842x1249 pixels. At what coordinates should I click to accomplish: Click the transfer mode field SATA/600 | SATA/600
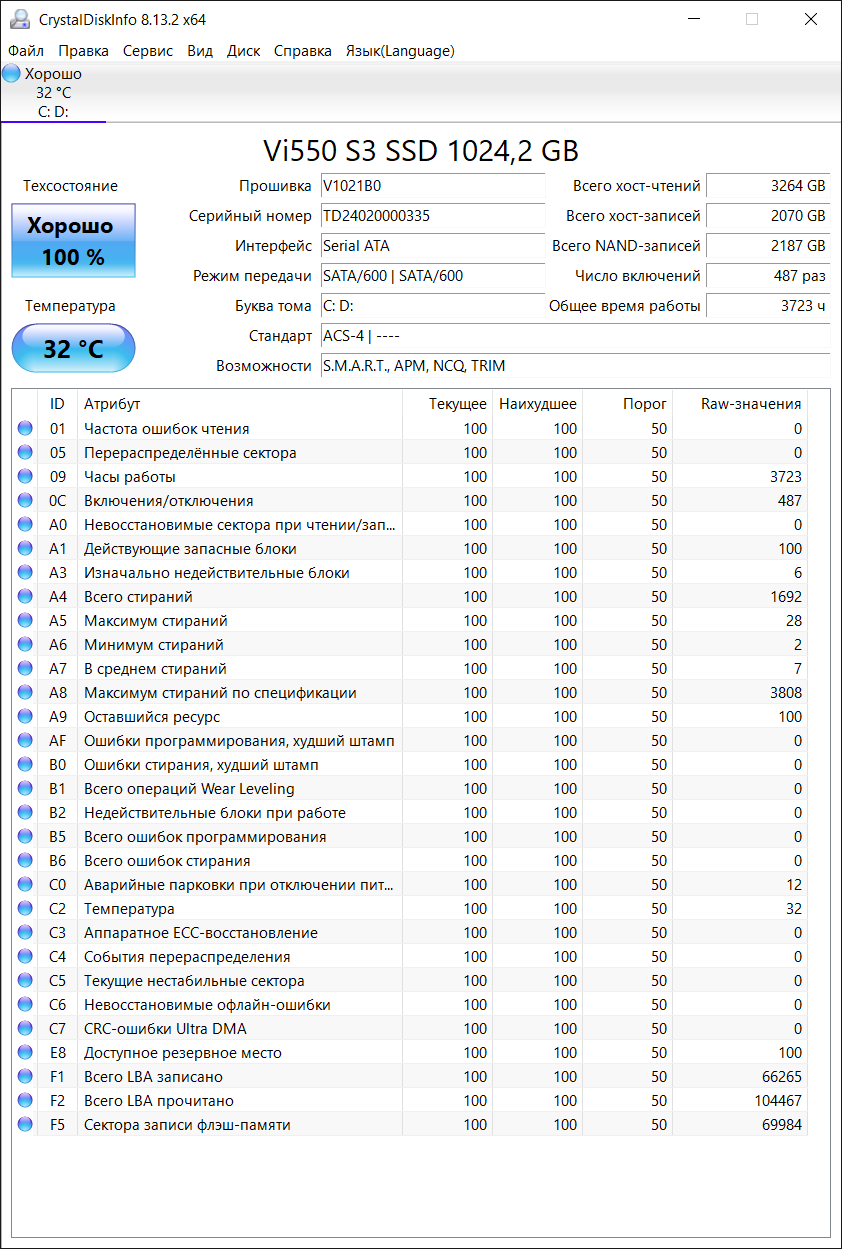pos(432,276)
